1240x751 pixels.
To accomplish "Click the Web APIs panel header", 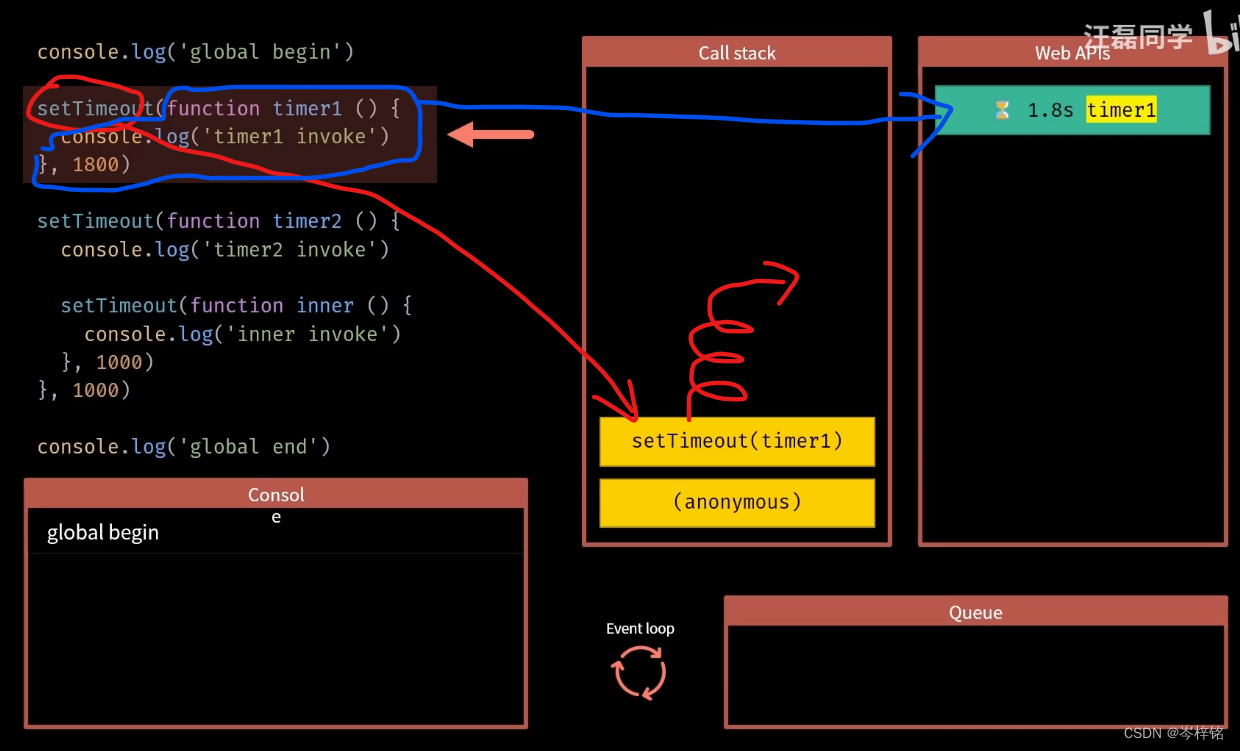I will (1072, 53).
